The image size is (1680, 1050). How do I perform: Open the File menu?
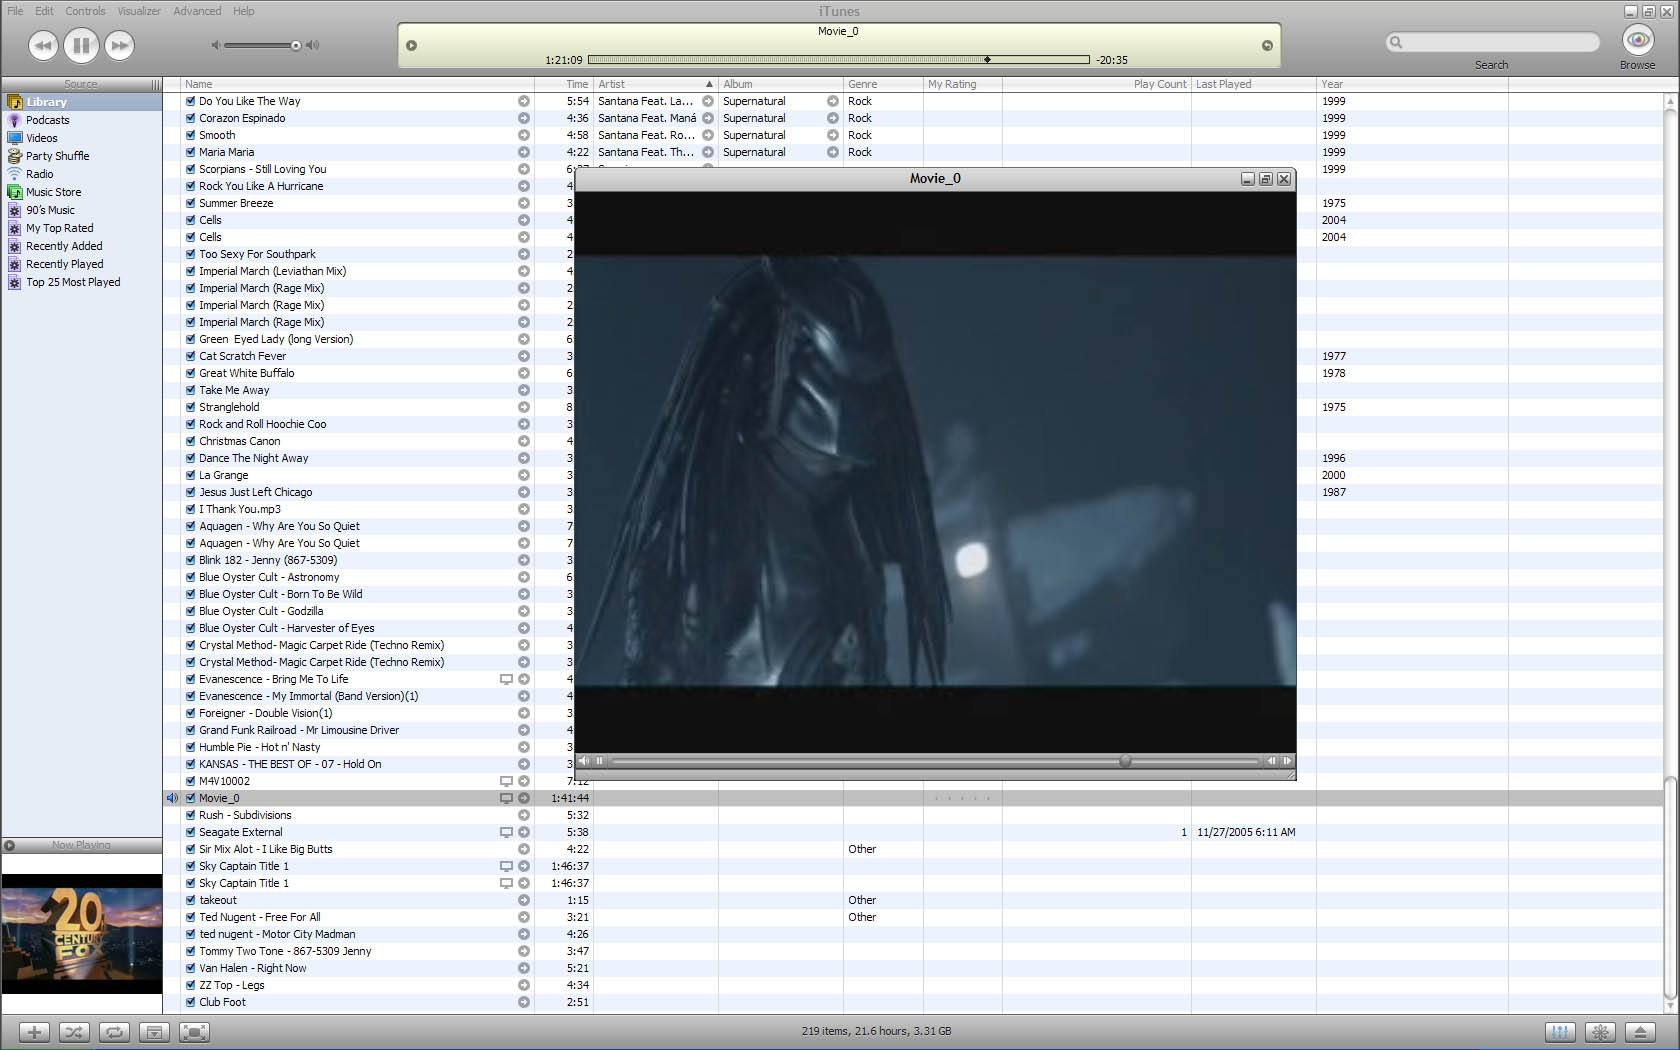click(x=15, y=11)
